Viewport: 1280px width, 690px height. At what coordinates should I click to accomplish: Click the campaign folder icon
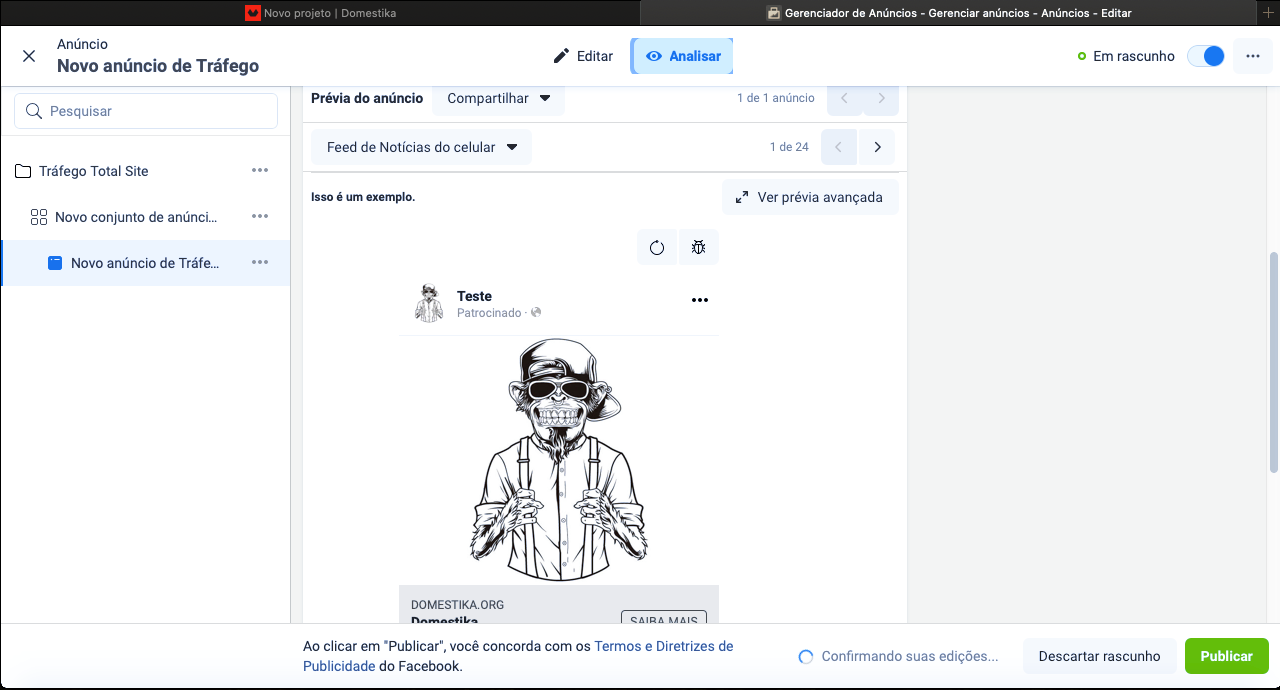point(23,171)
